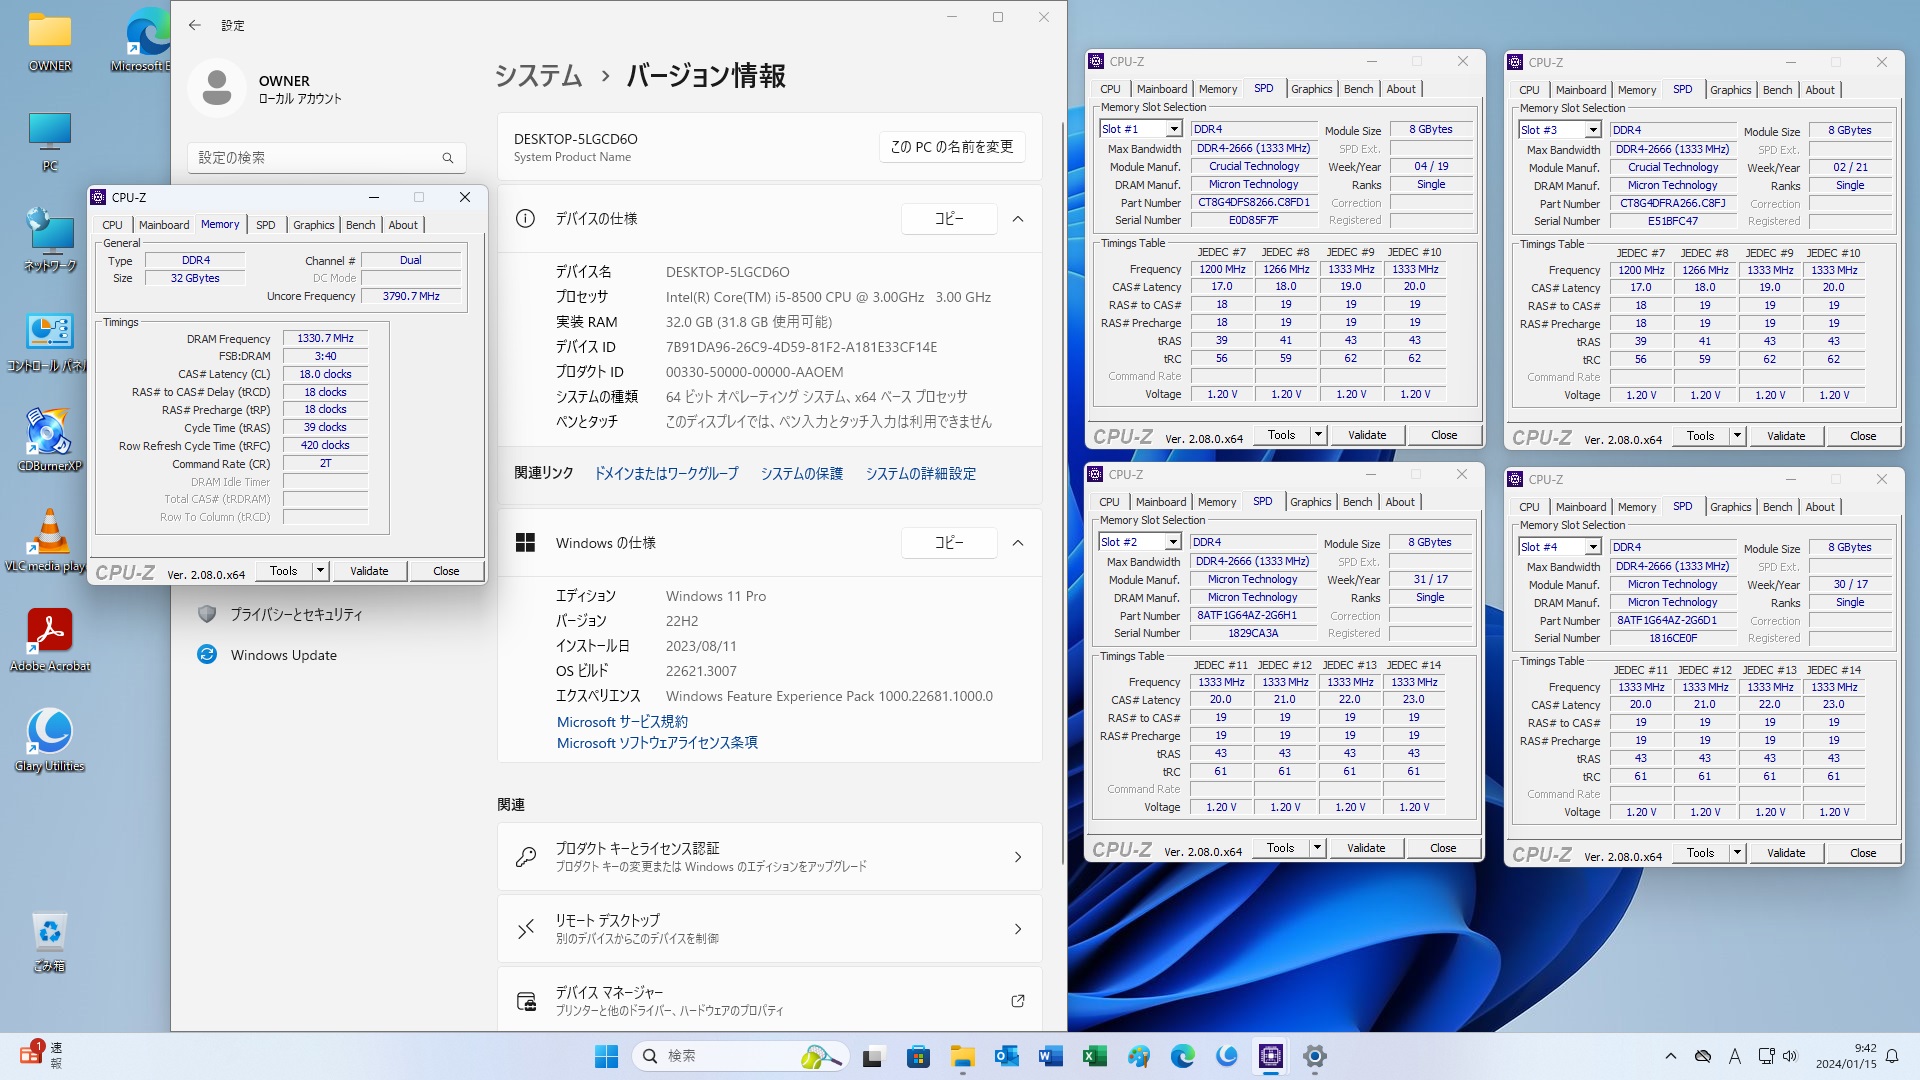
Task: Collapse the Windows の仕様 section
Action: pos(1017,543)
